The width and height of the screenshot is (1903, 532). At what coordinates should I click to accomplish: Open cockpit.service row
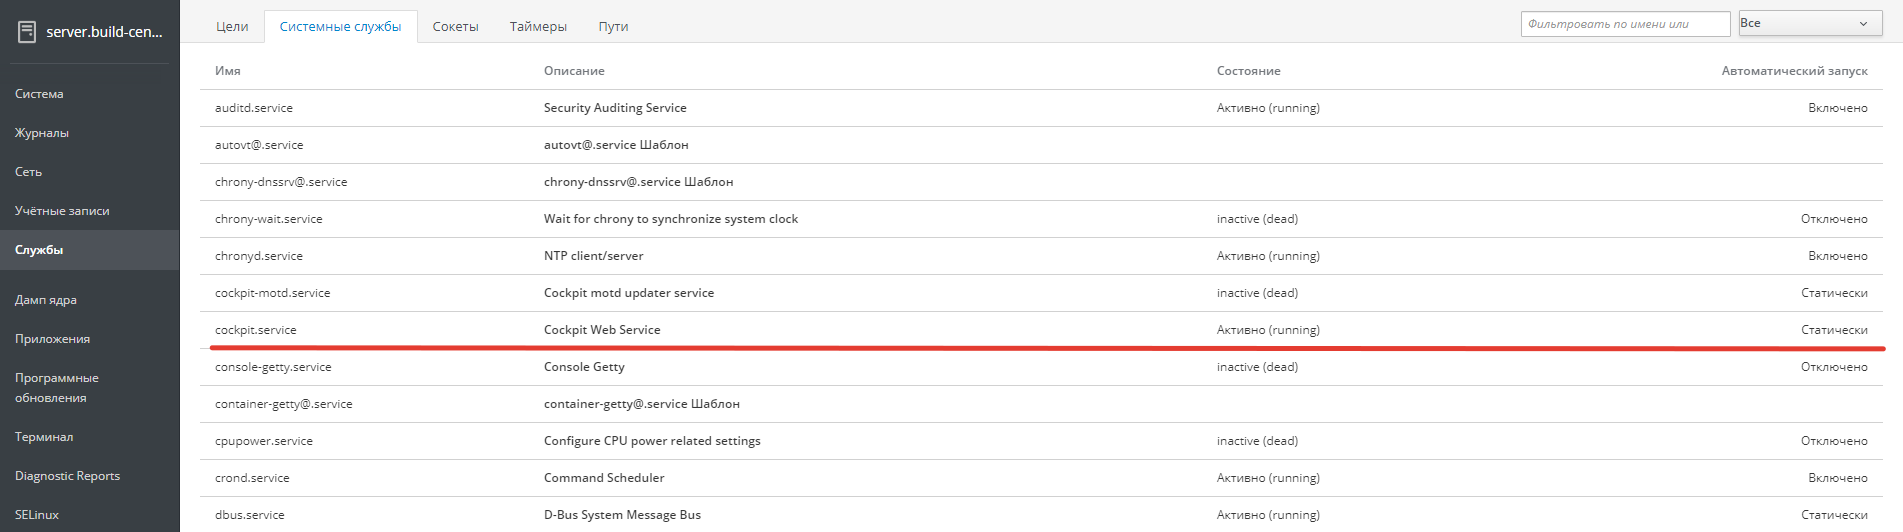(x=1041, y=330)
